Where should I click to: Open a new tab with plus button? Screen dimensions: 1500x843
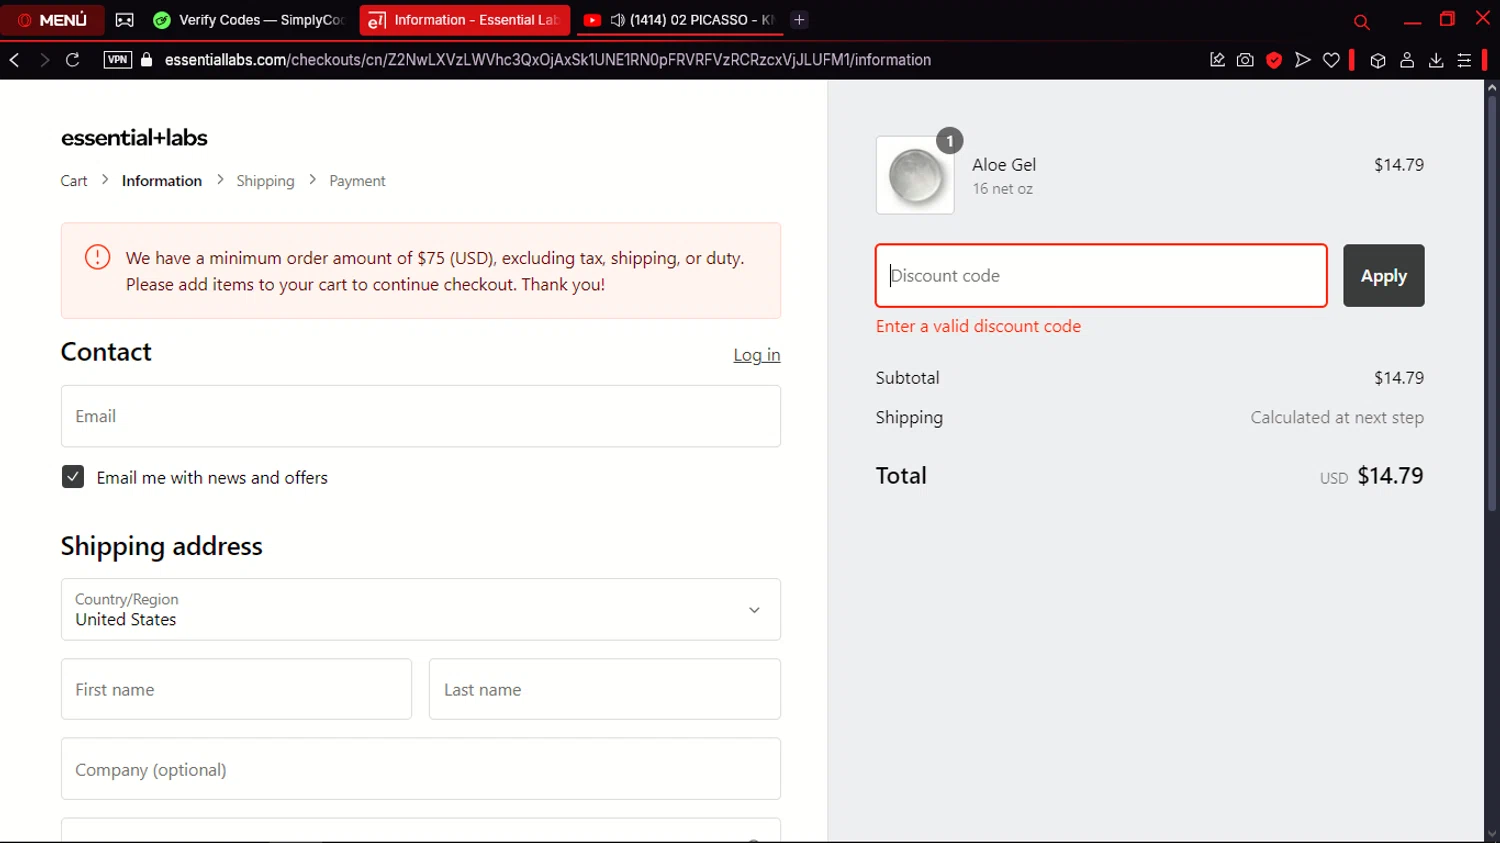(799, 20)
